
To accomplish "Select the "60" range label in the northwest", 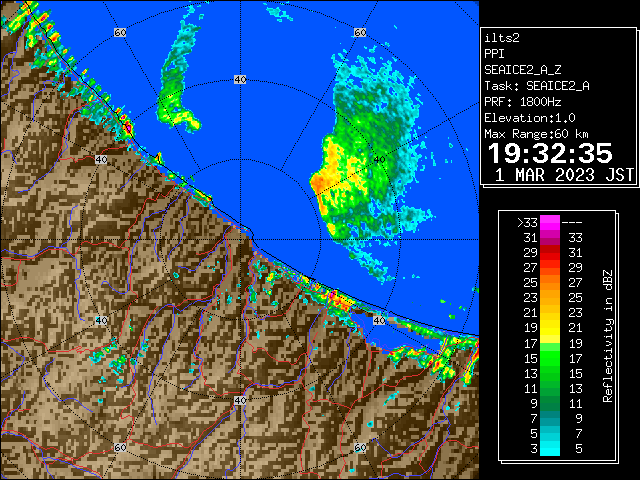I will click(x=120, y=32).
